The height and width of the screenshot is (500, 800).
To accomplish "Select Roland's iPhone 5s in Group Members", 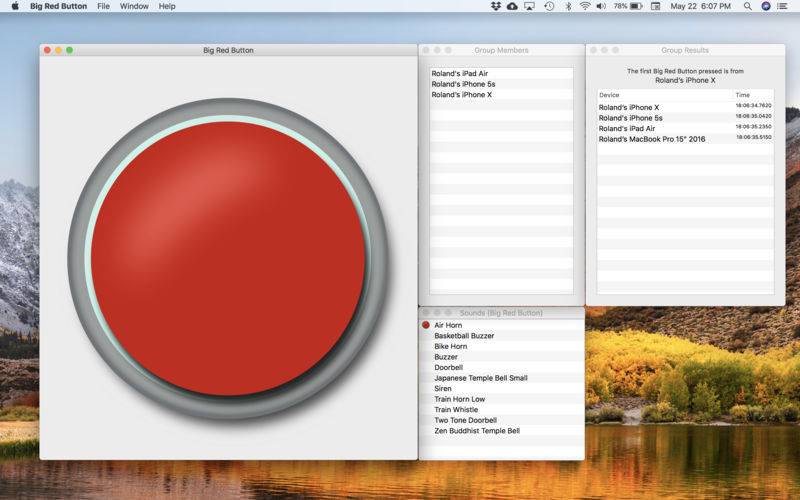I will [x=501, y=84].
